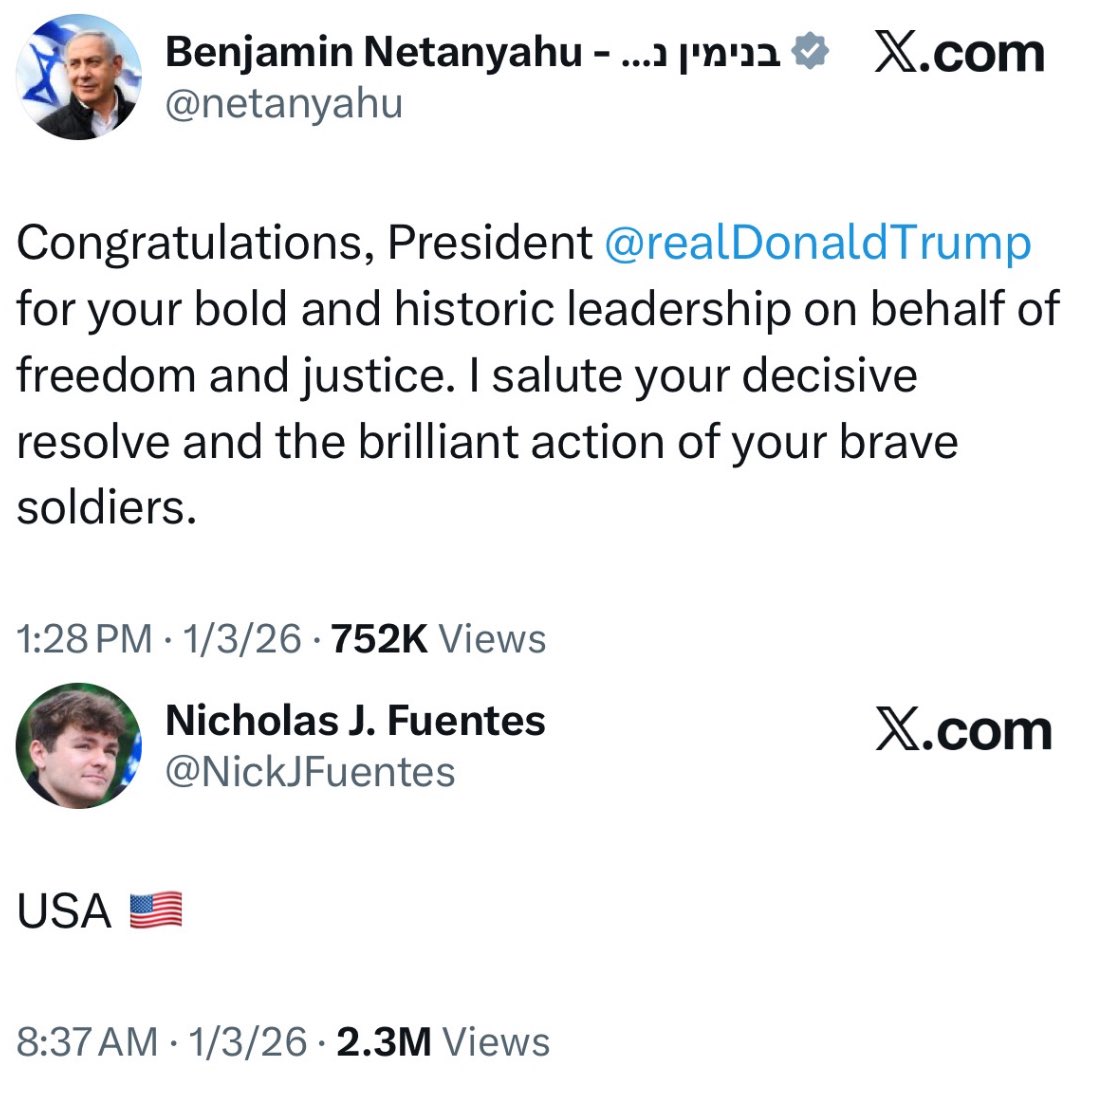
Task: Click the Congratulations tweet body text
Action: (500, 375)
